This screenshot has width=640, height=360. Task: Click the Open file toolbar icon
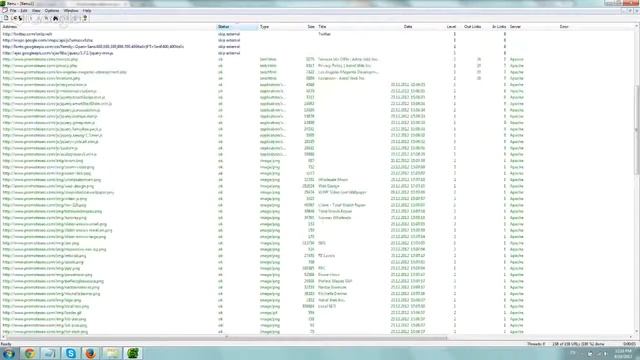click(x=14, y=18)
